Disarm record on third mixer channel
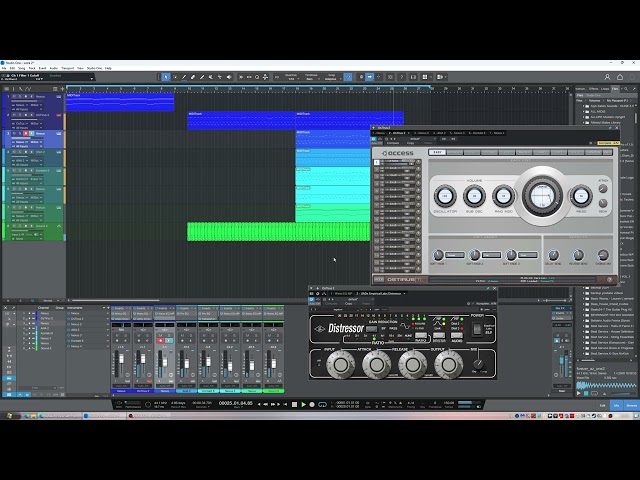Viewport: 640px width, 480px height. (160, 340)
